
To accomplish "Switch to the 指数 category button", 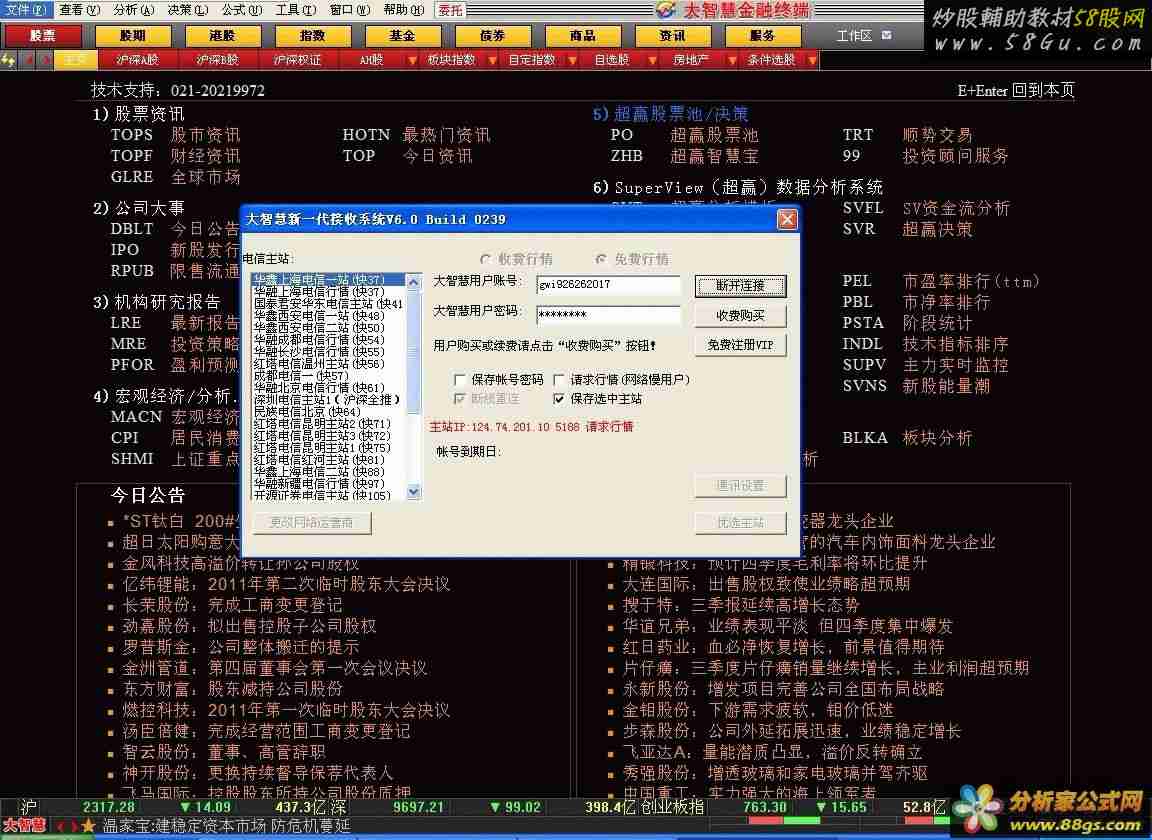I will [312, 35].
